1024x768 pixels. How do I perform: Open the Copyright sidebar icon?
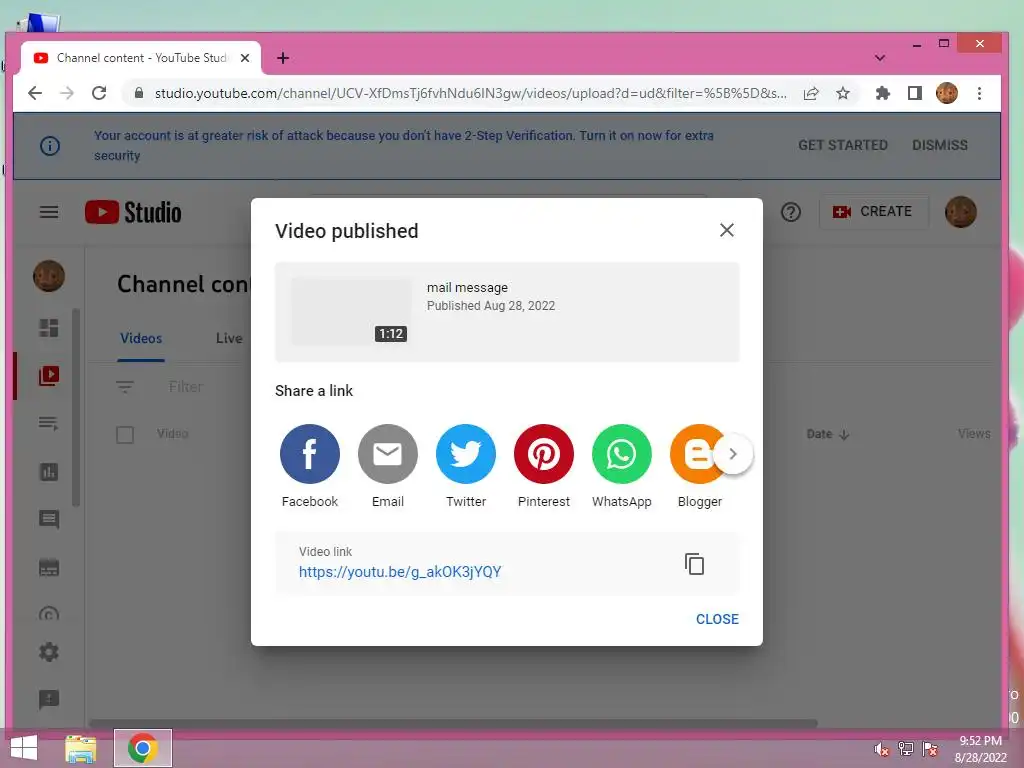[49, 614]
